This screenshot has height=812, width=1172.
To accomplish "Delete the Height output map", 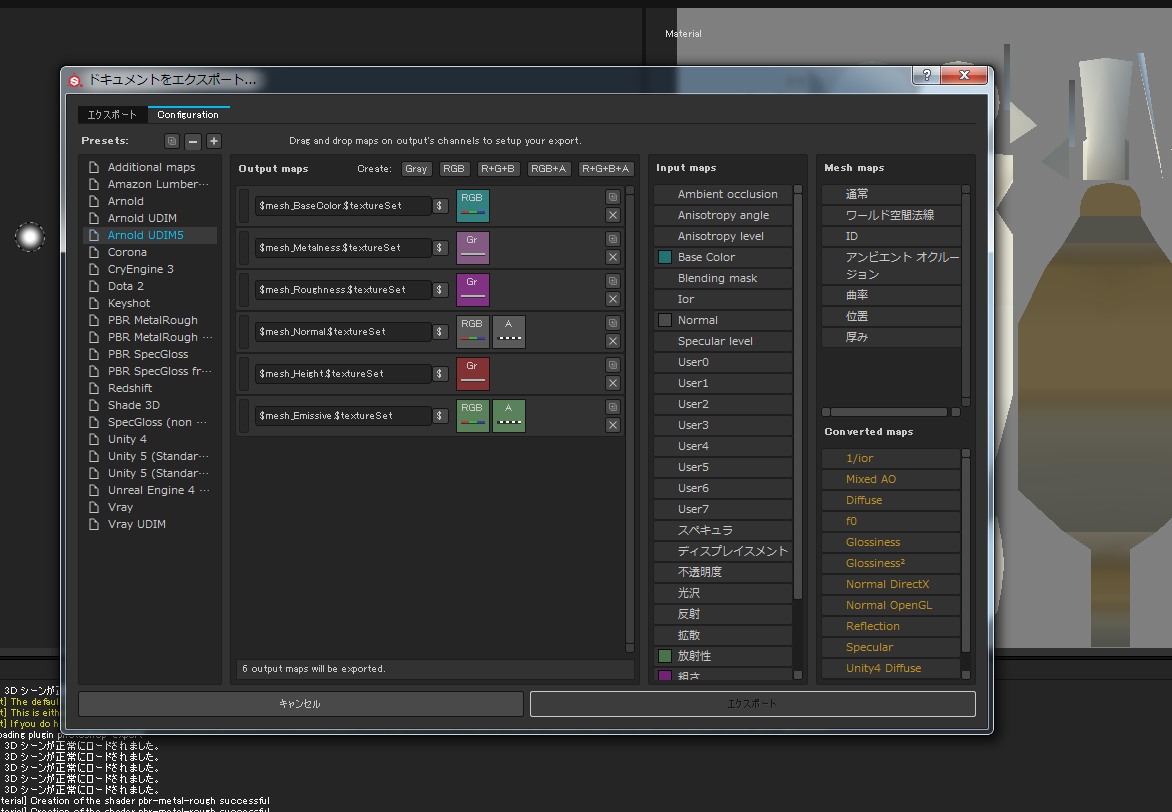I will (x=613, y=383).
